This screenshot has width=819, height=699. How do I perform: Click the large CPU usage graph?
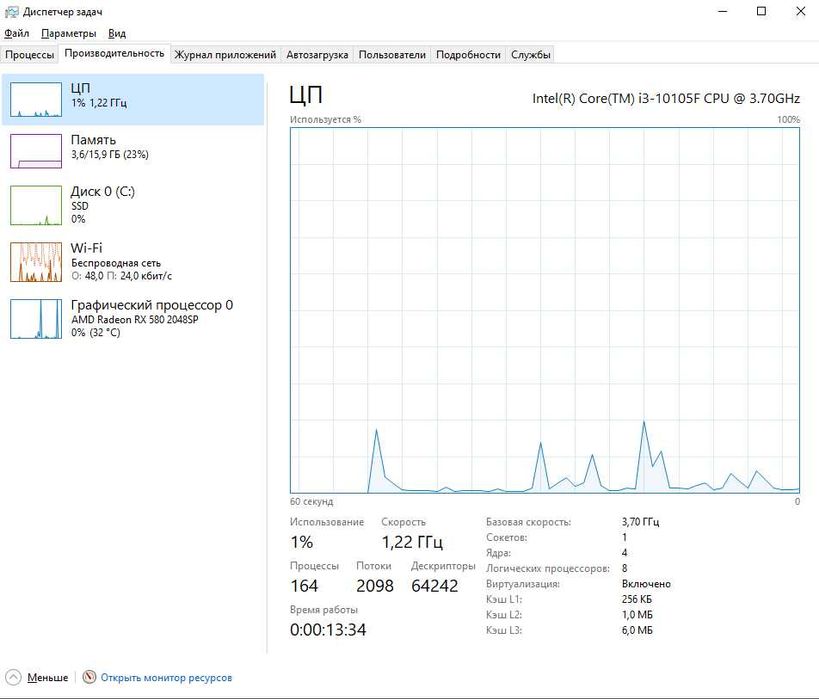(x=545, y=310)
